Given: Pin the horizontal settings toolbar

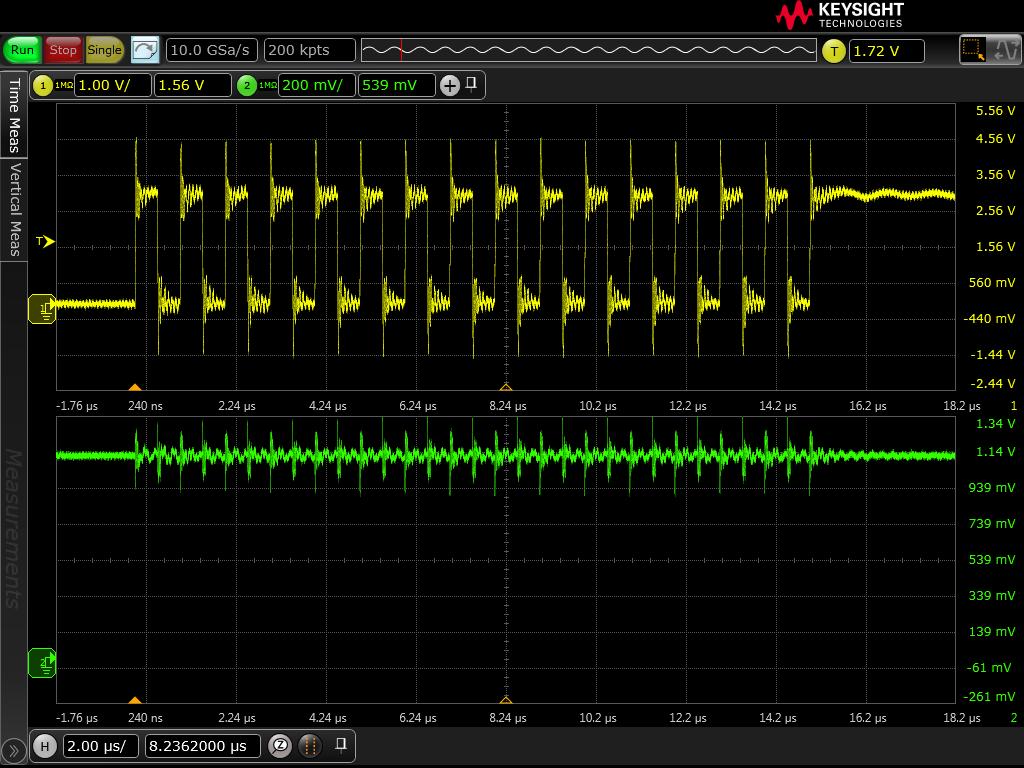Looking at the screenshot, I should [x=340, y=745].
